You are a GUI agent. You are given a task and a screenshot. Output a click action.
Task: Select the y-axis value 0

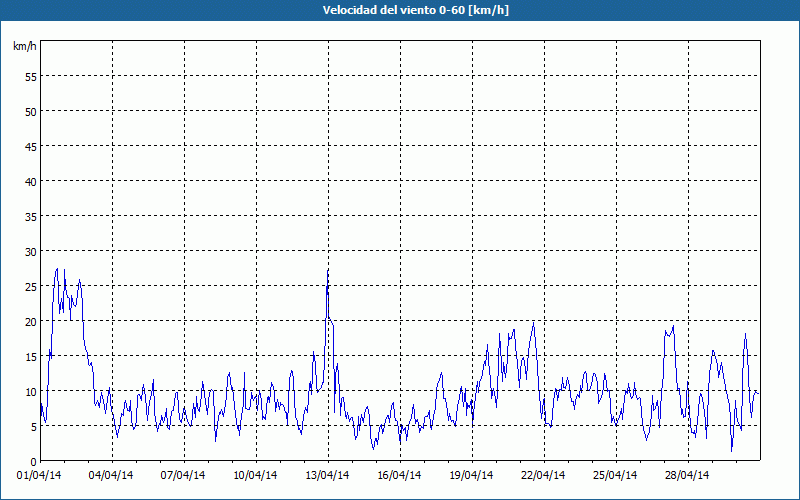coord(34,462)
